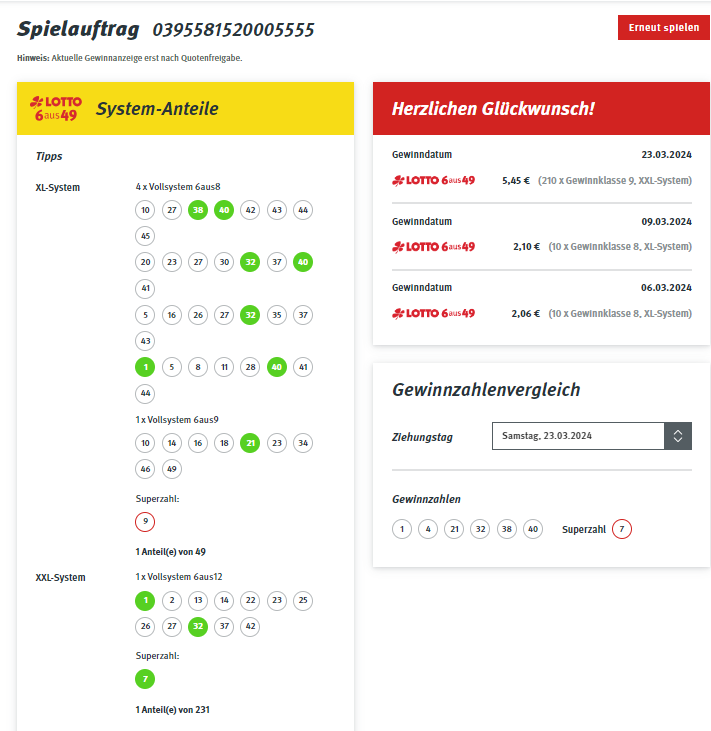Click the number 20 ball
This screenshot has width=711, height=731.
tap(145, 262)
